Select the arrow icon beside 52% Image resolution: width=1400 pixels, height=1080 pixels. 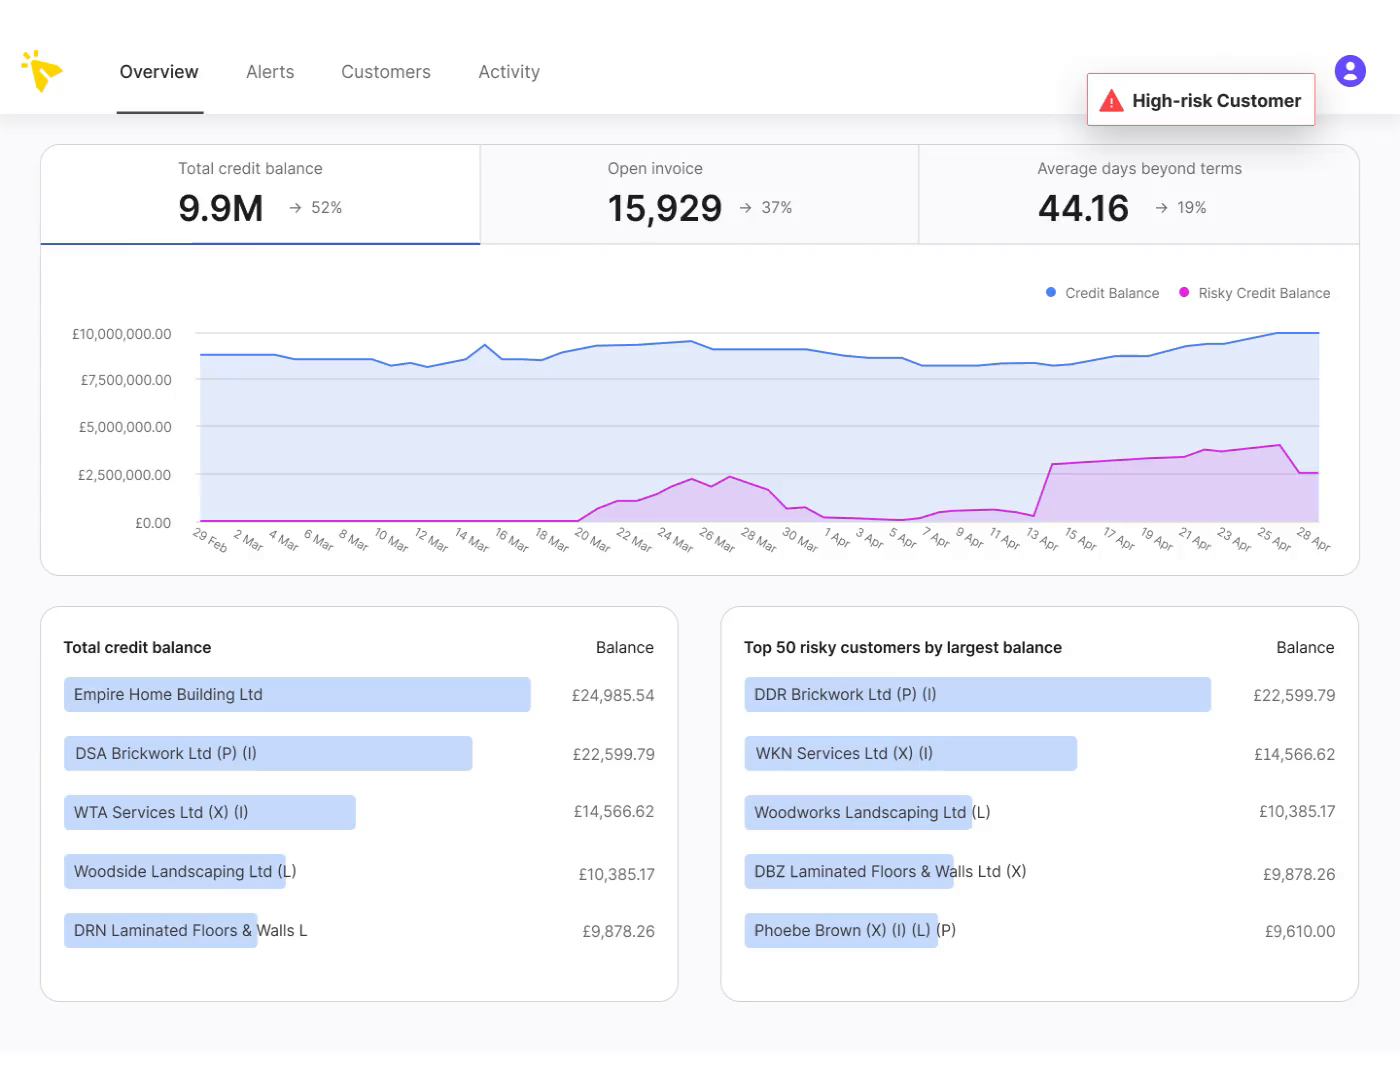click(x=294, y=208)
